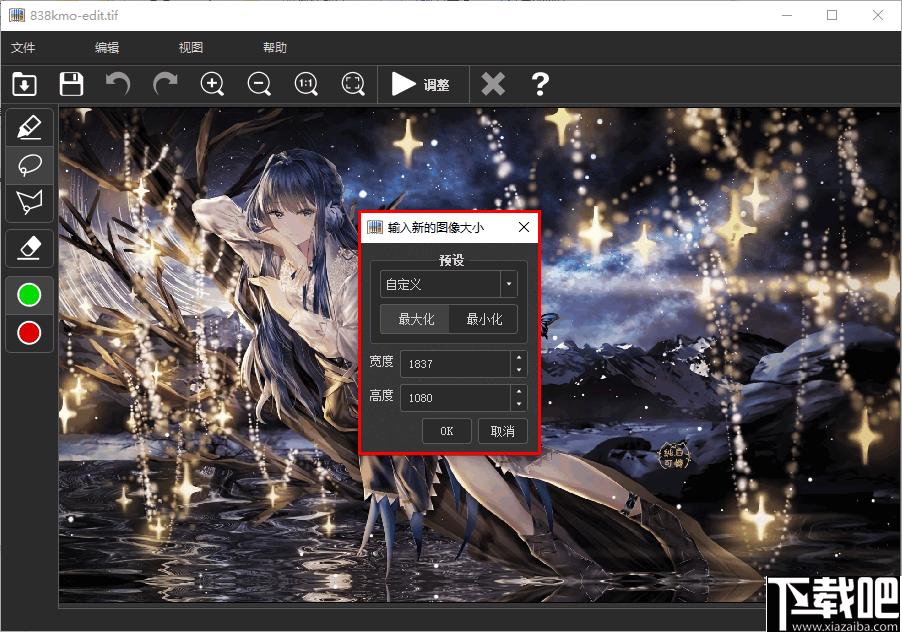Close the 输入新的图像大小 dialog

[523, 227]
